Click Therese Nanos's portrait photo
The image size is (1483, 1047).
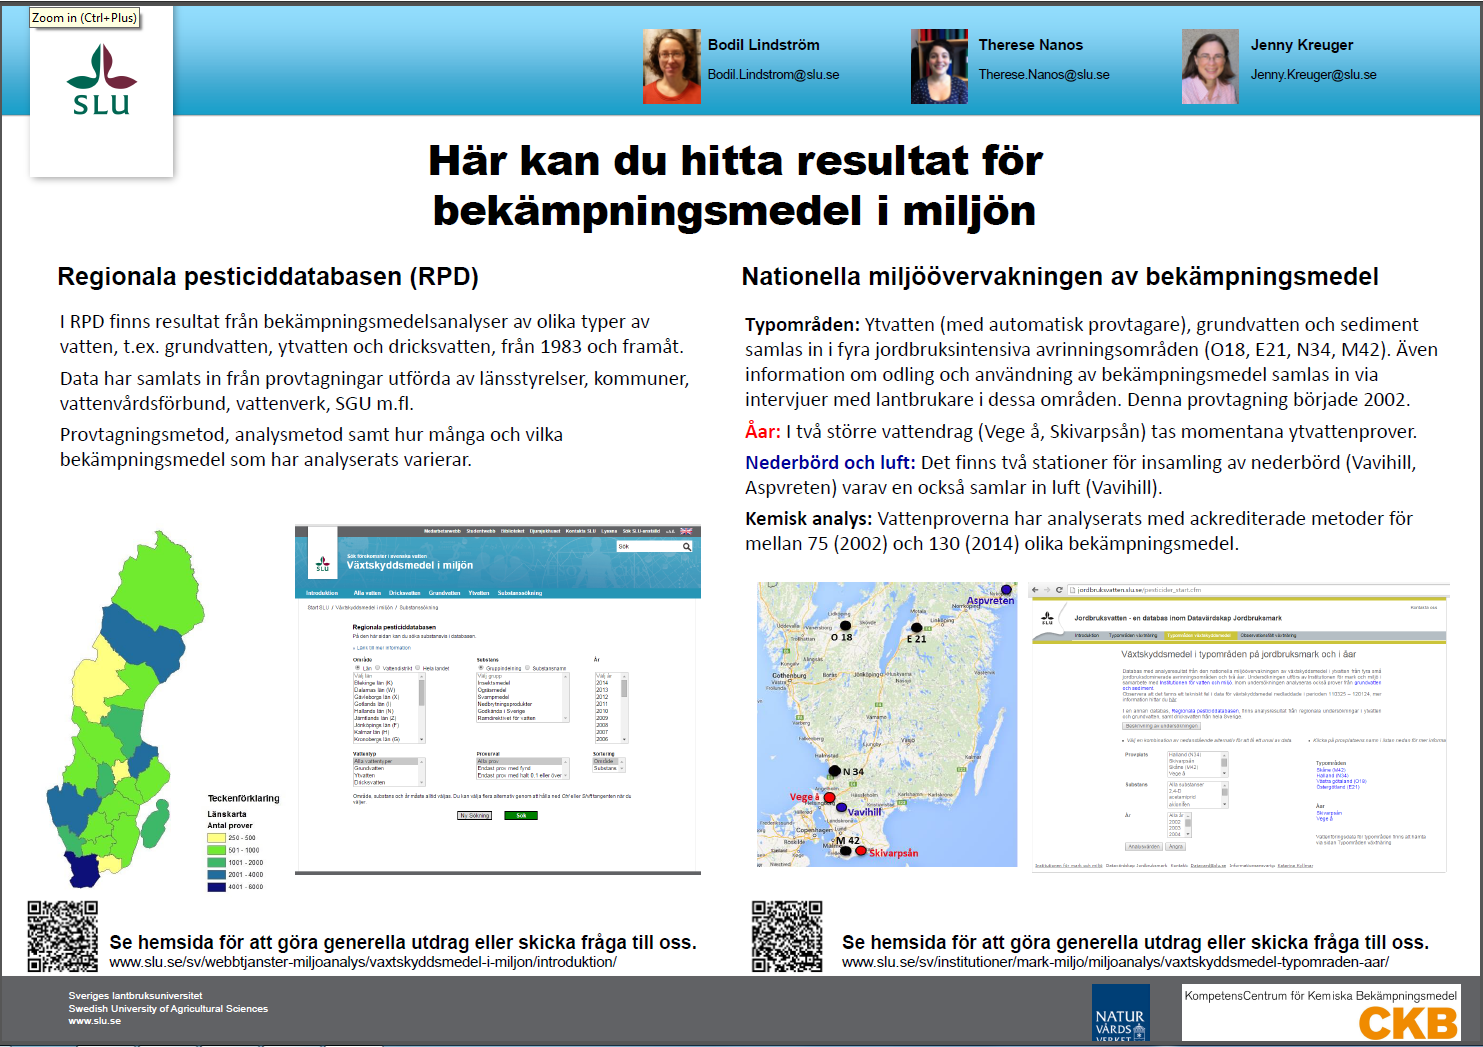click(x=939, y=66)
